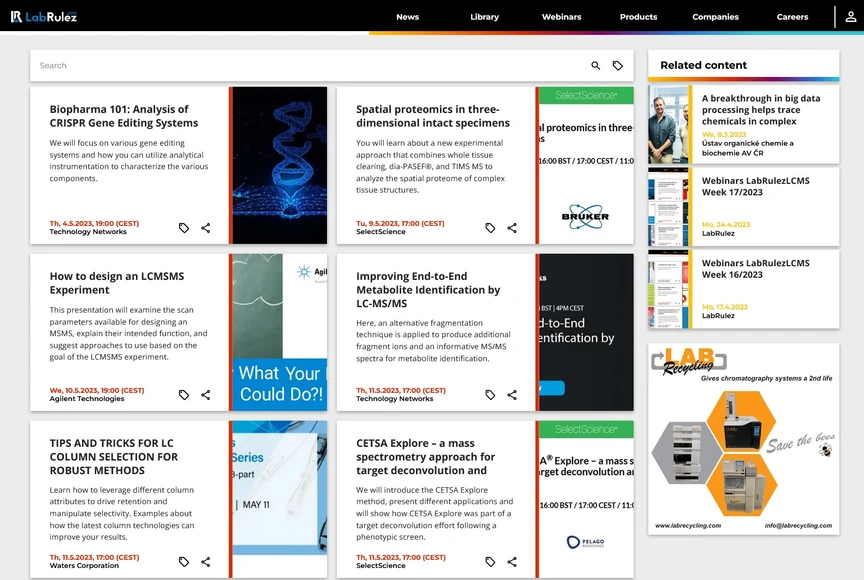The width and height of the screenshot is (864, 580).
Task: Click the Bruker logo thumbnail
Action: (586, 165)
